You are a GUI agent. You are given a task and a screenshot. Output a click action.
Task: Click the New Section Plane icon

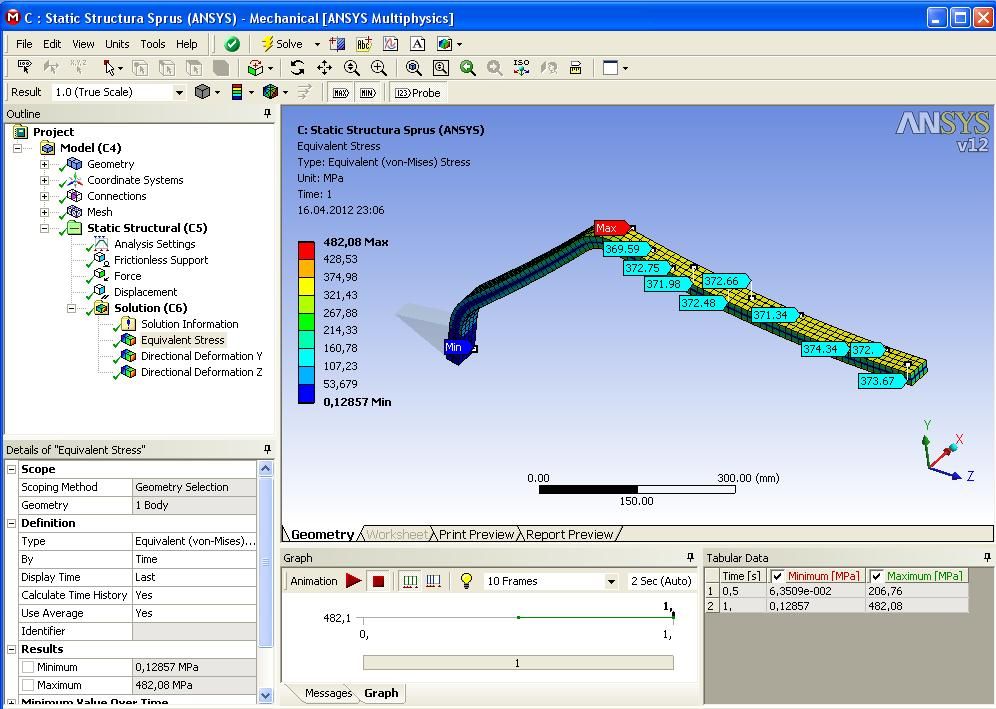[337, 44]
